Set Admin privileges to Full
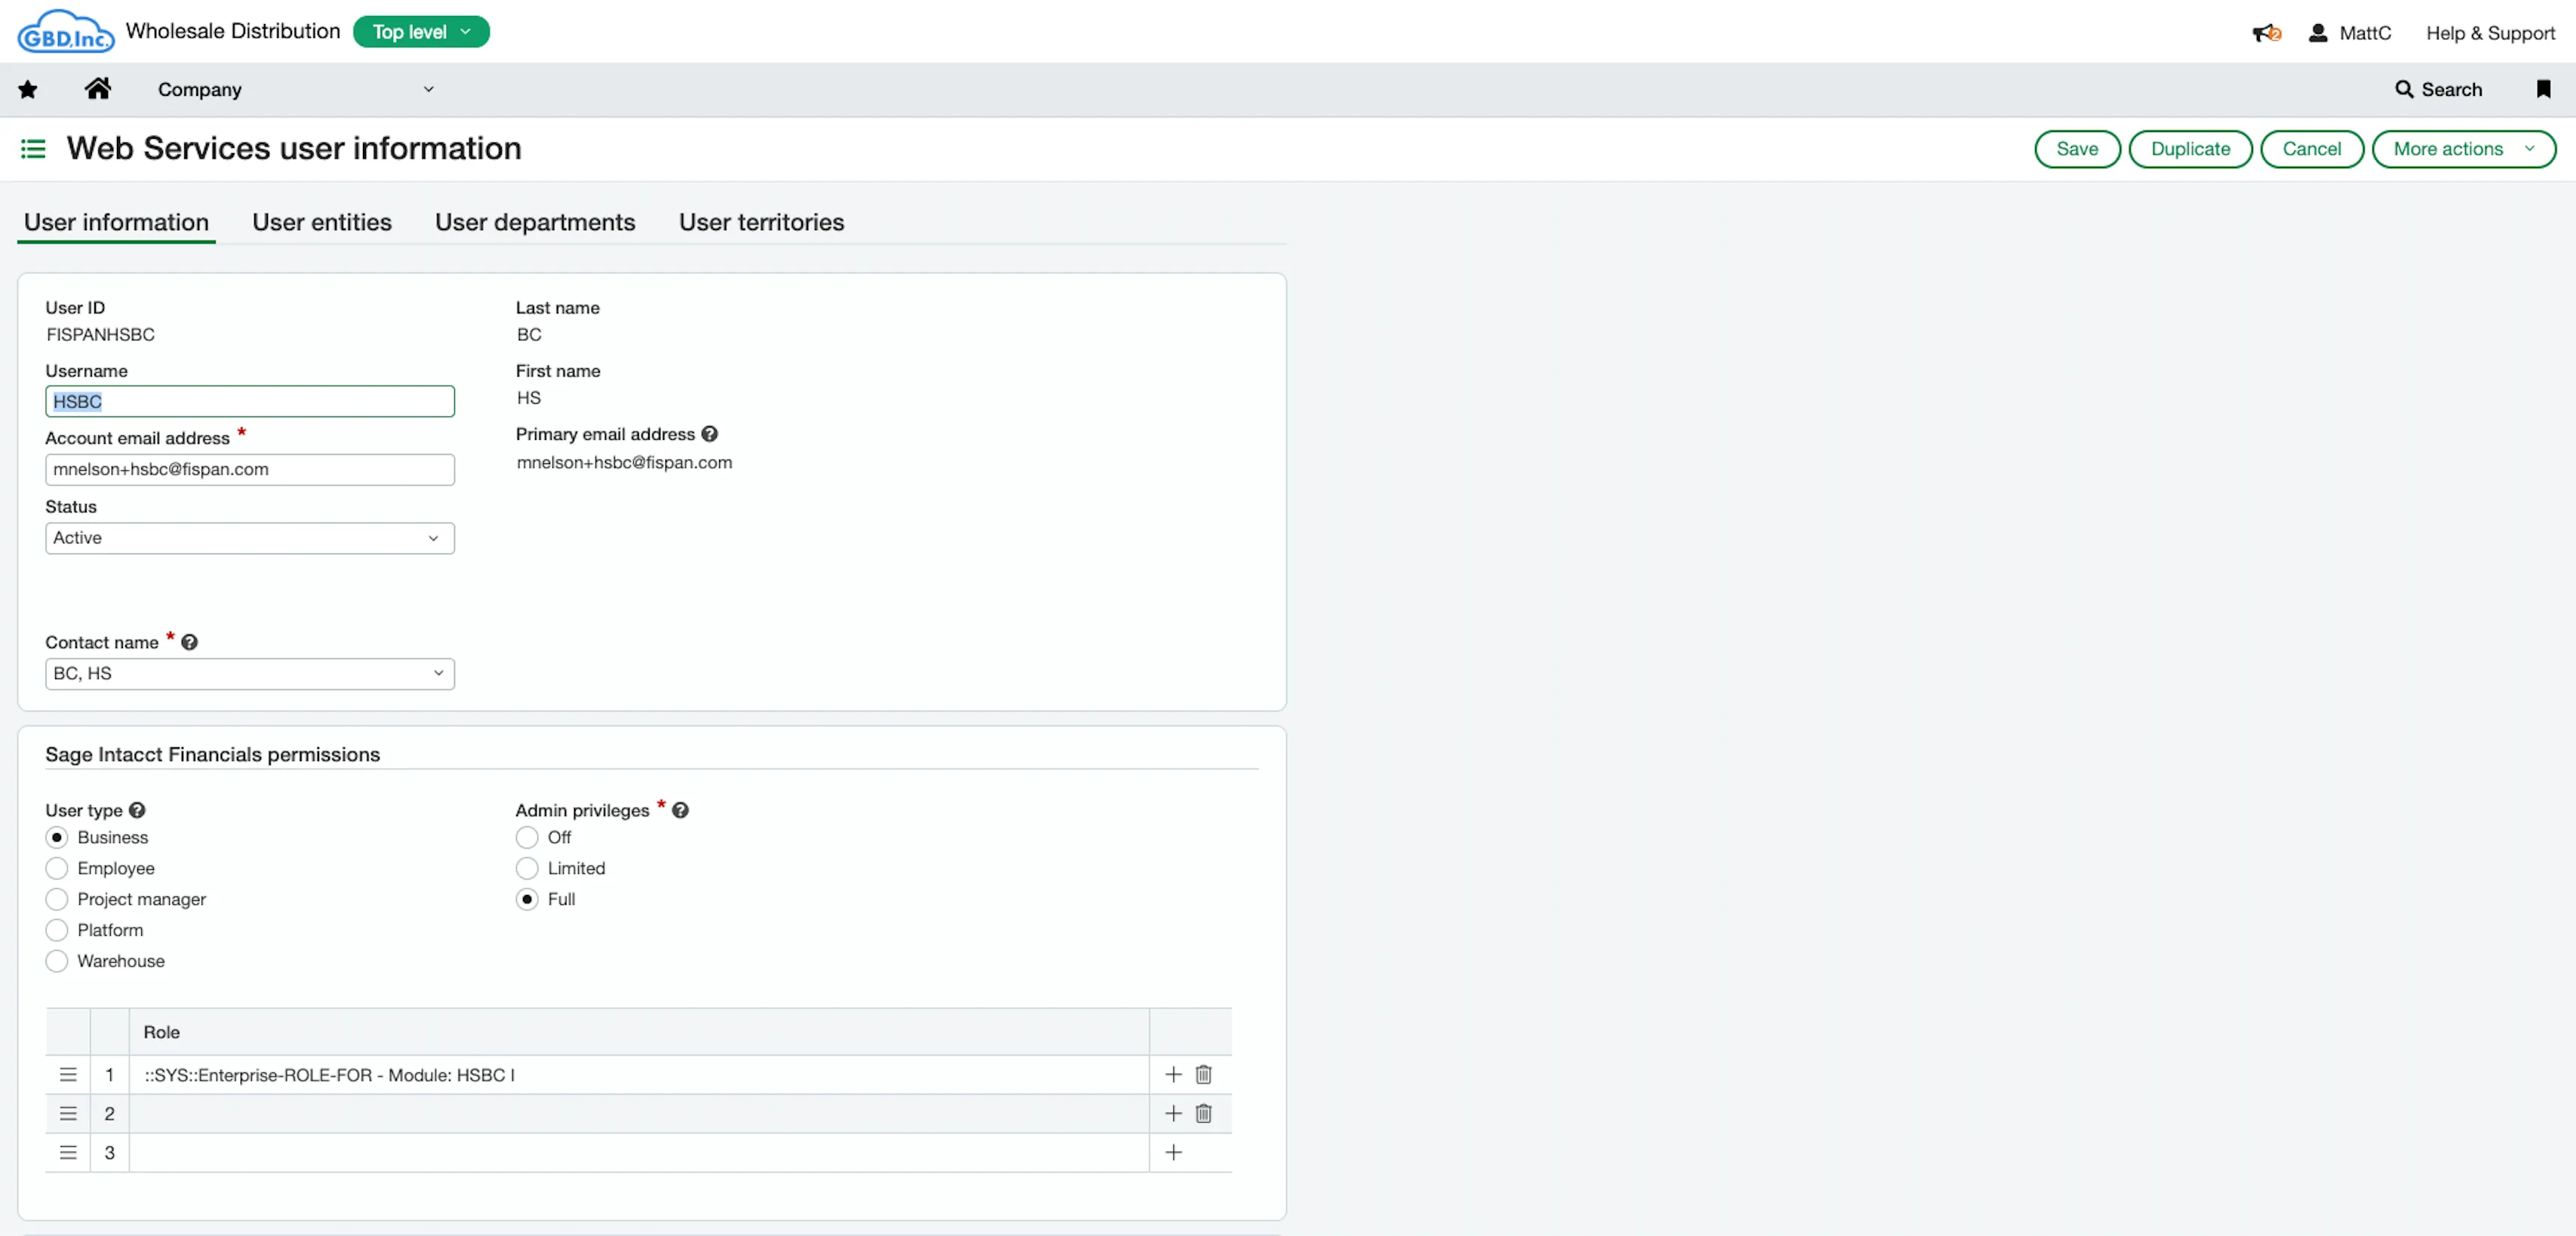Screen dimensions: 2576x1236 tap(527, 900)
